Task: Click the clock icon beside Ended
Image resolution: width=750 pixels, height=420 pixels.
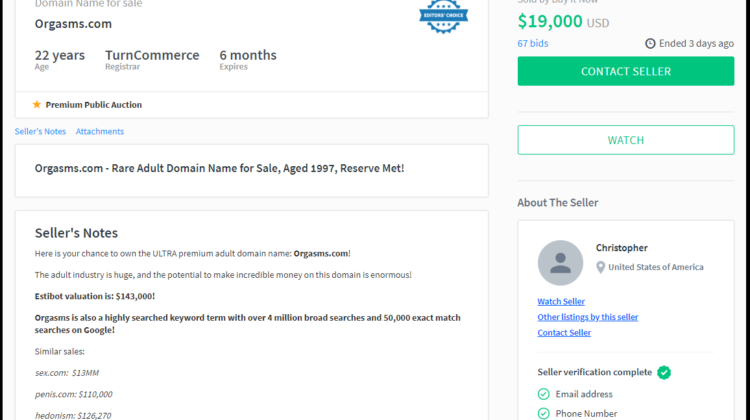Action: click(650, 44)
